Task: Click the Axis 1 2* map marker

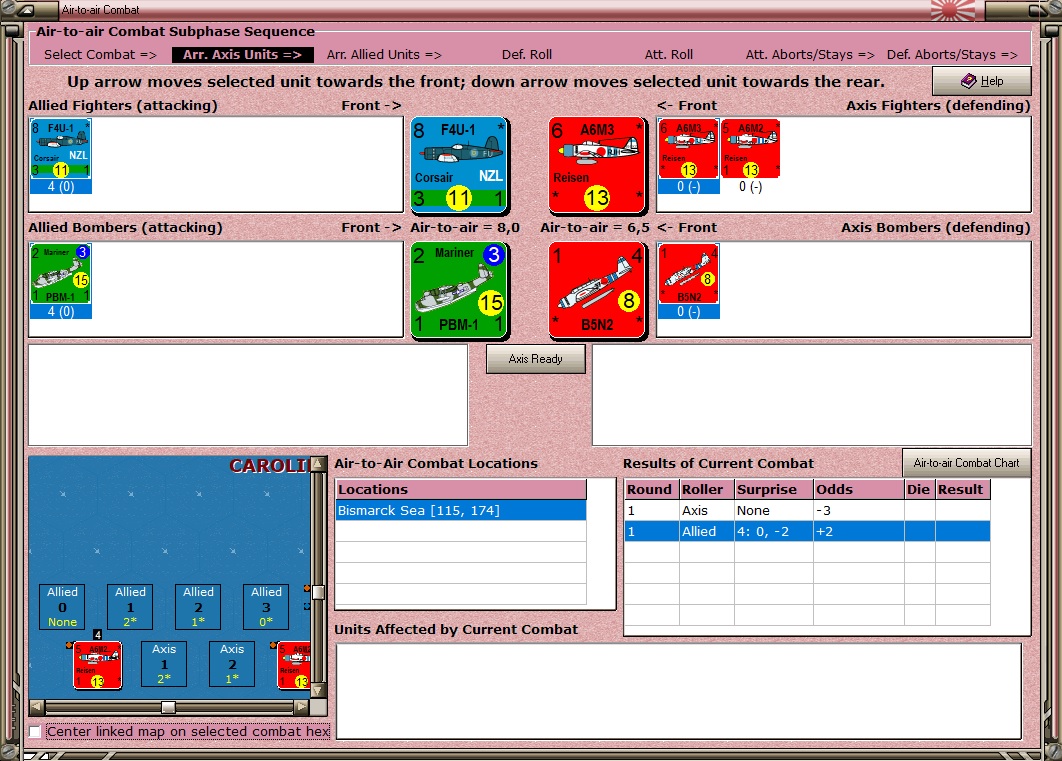Action: pyautogui.click(x=164, y=664)
